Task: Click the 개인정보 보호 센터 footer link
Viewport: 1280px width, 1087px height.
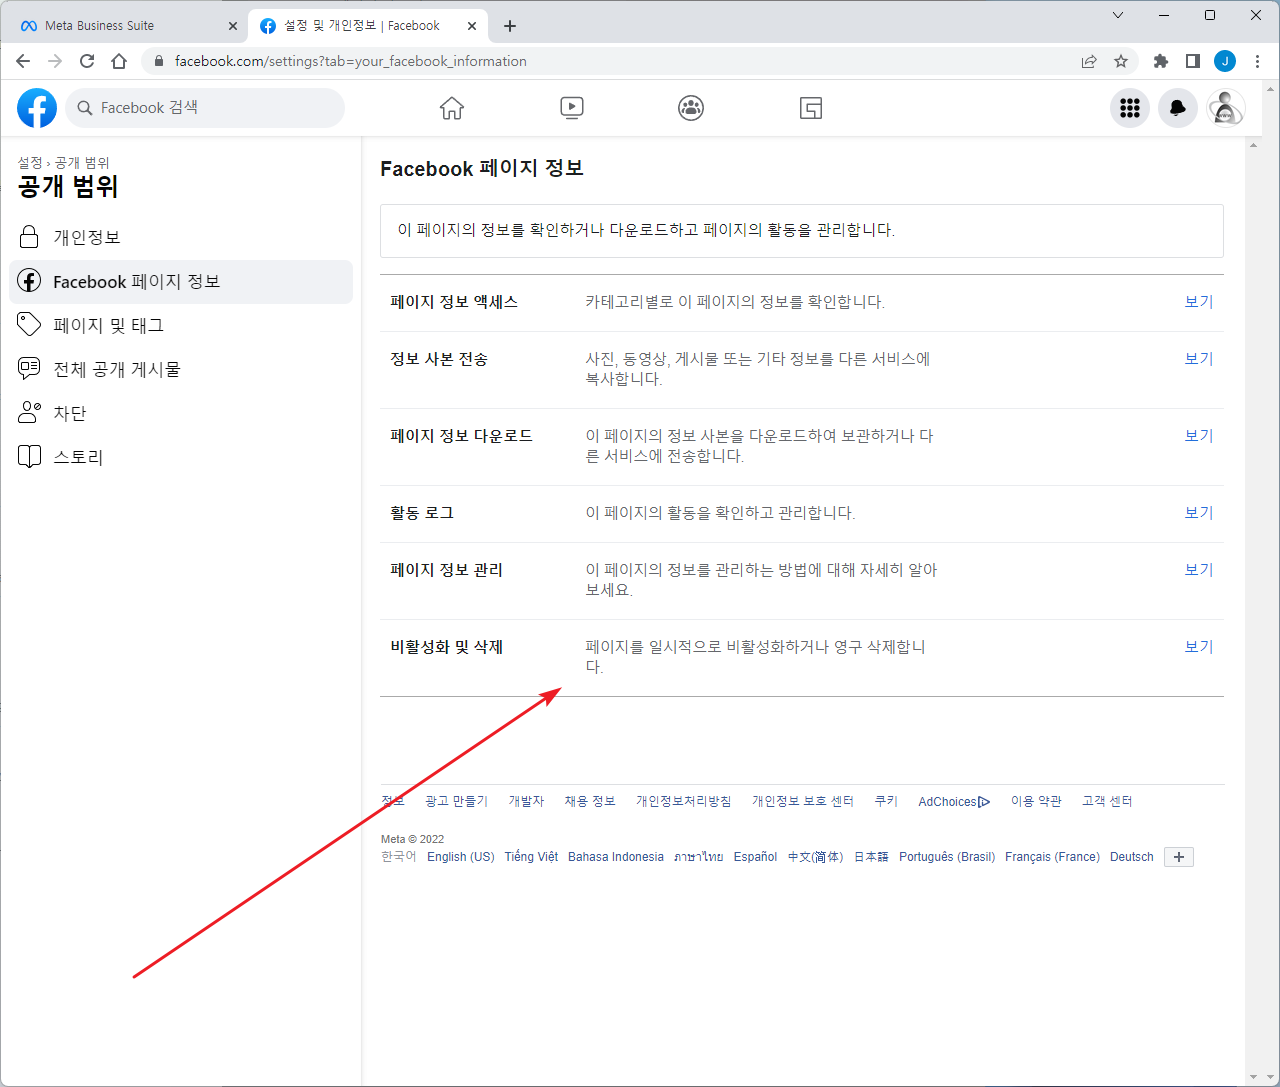Action: point(803,802)
